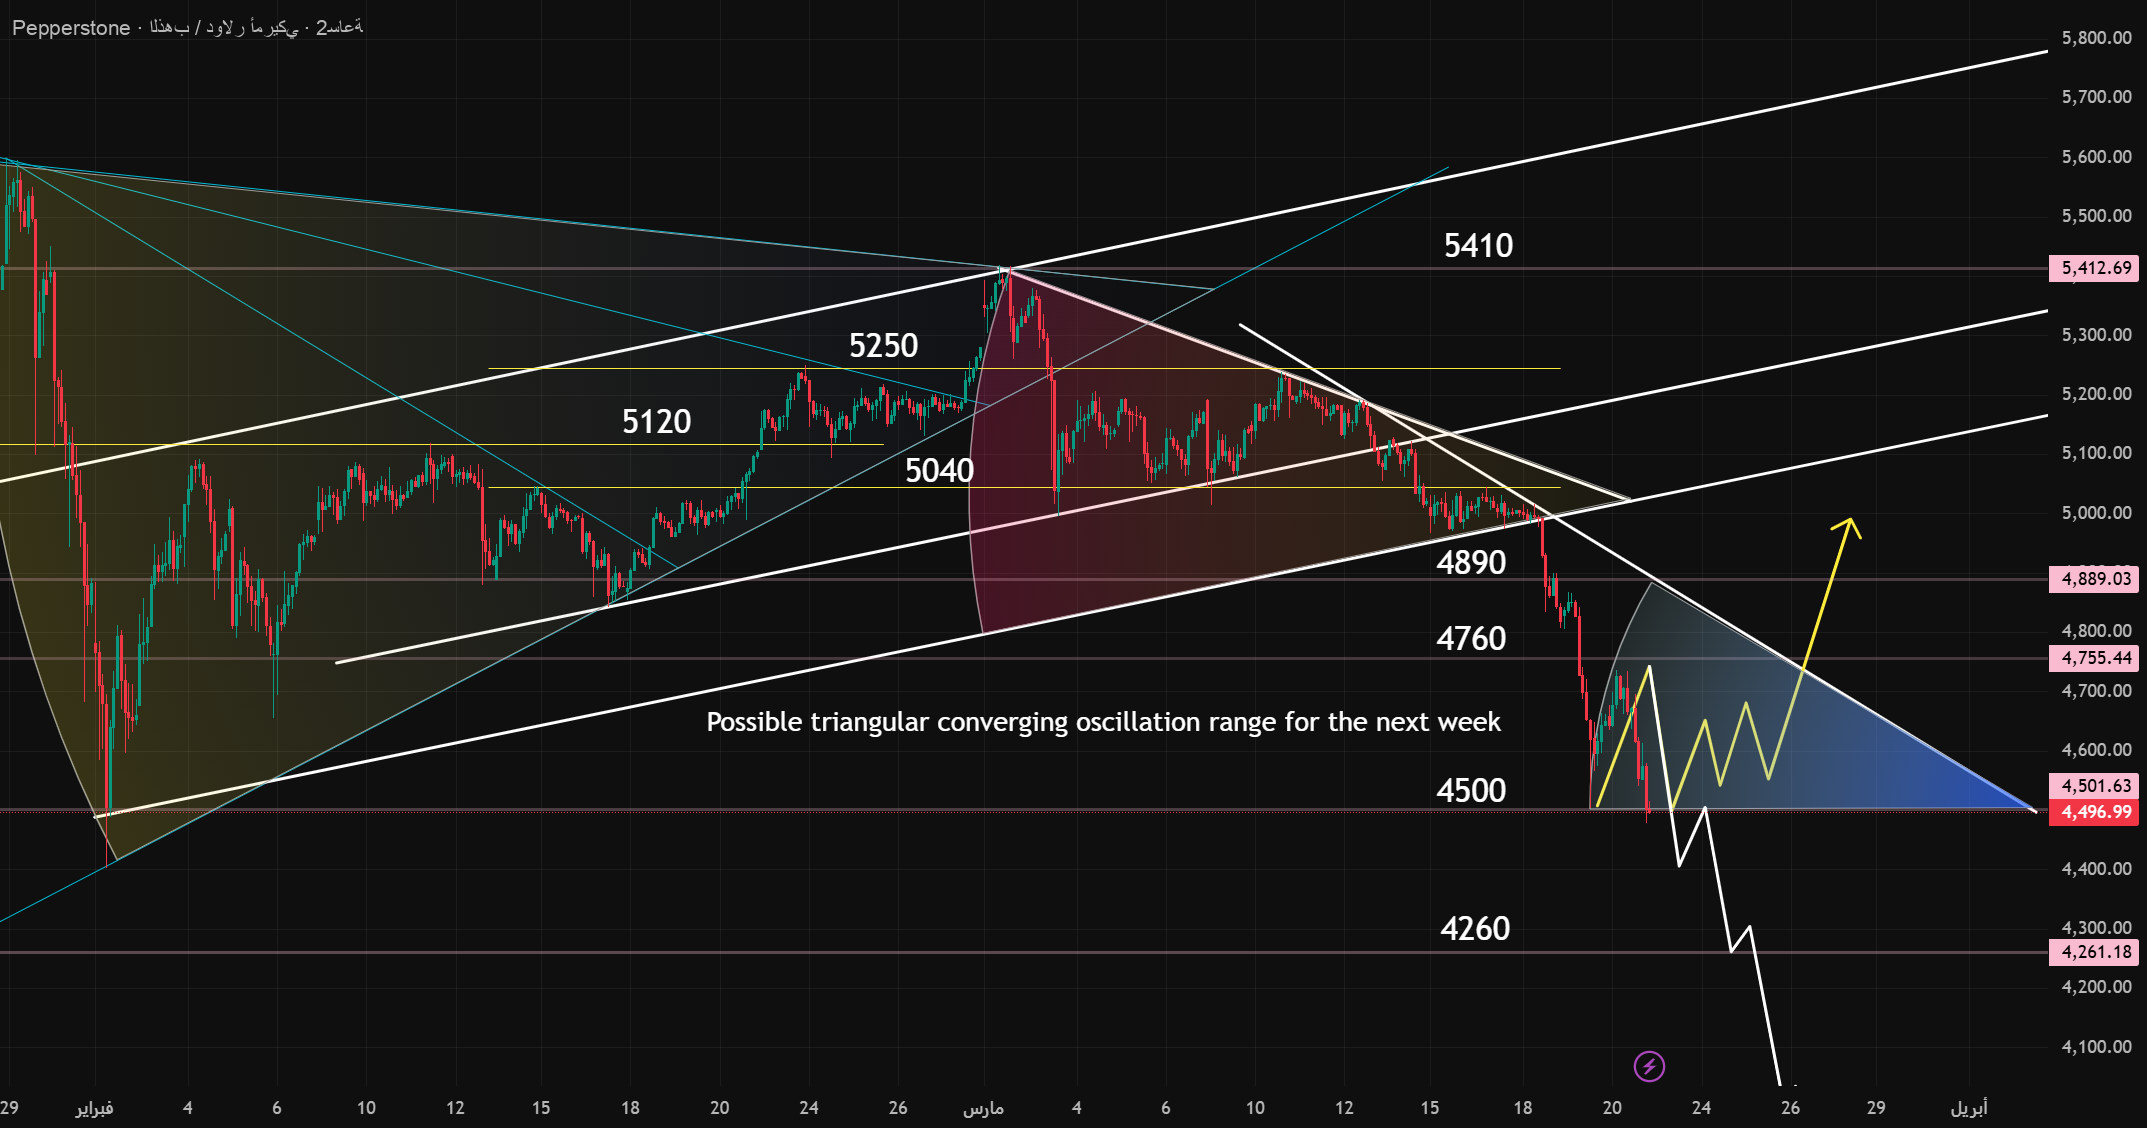Select the 5120 level text label

point(656,422)
